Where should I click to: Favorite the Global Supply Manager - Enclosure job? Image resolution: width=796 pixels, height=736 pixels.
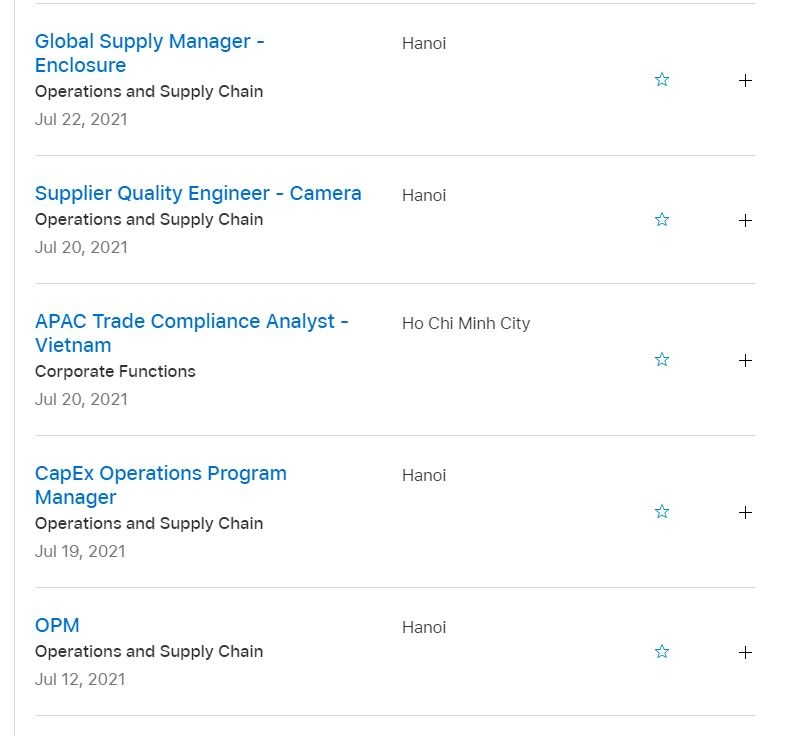click(661, 80)
